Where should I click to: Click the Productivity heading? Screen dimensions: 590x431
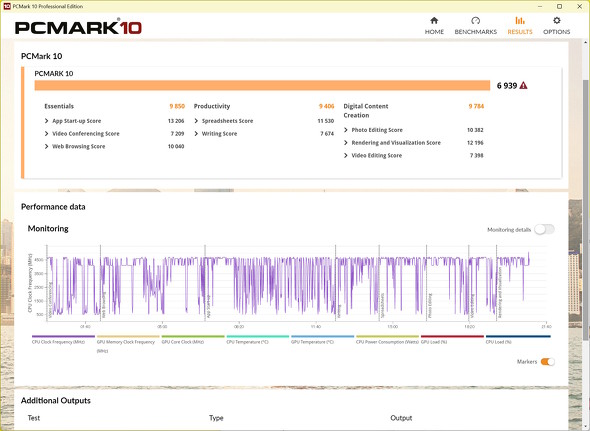212,106
